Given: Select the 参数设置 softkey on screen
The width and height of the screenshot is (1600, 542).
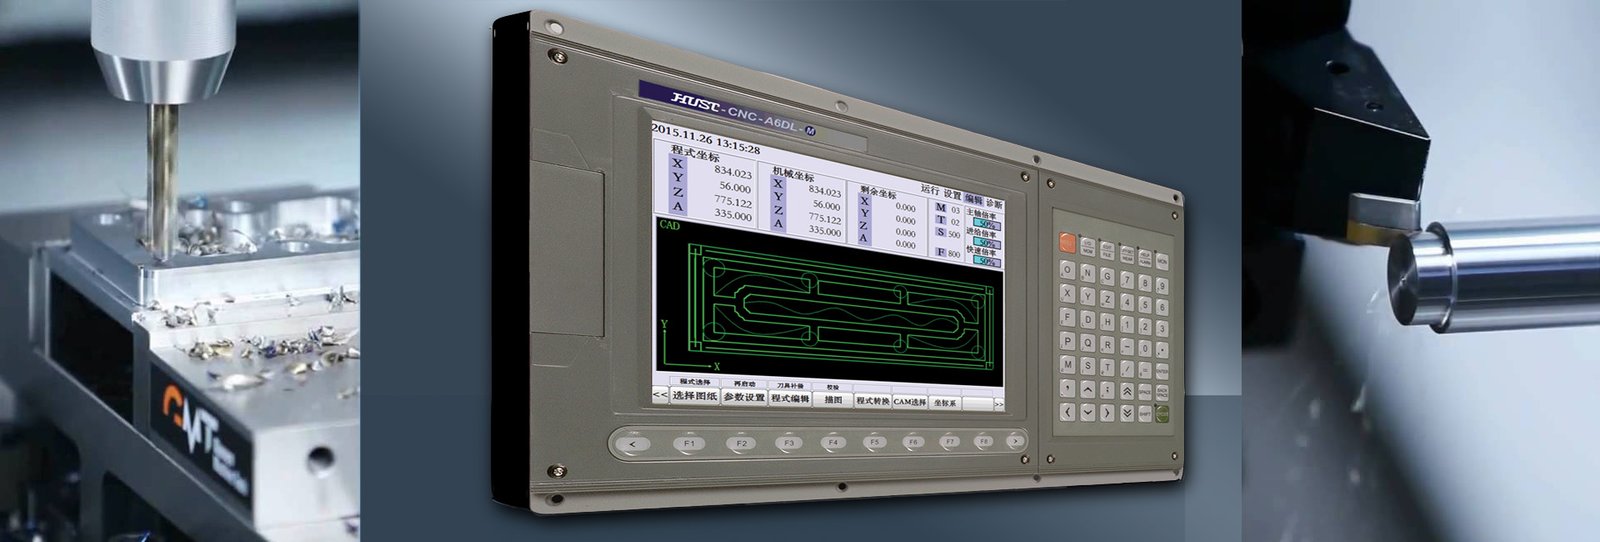Looking at the screenshot, I should pyautogui.click(x=744, y=397).
